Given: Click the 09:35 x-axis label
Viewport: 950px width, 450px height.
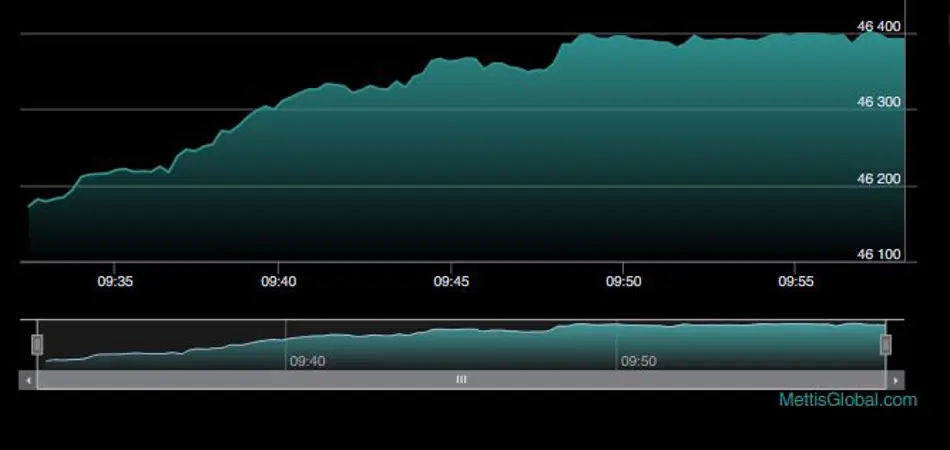Looking at the screenshot, I should pos(114,282).
